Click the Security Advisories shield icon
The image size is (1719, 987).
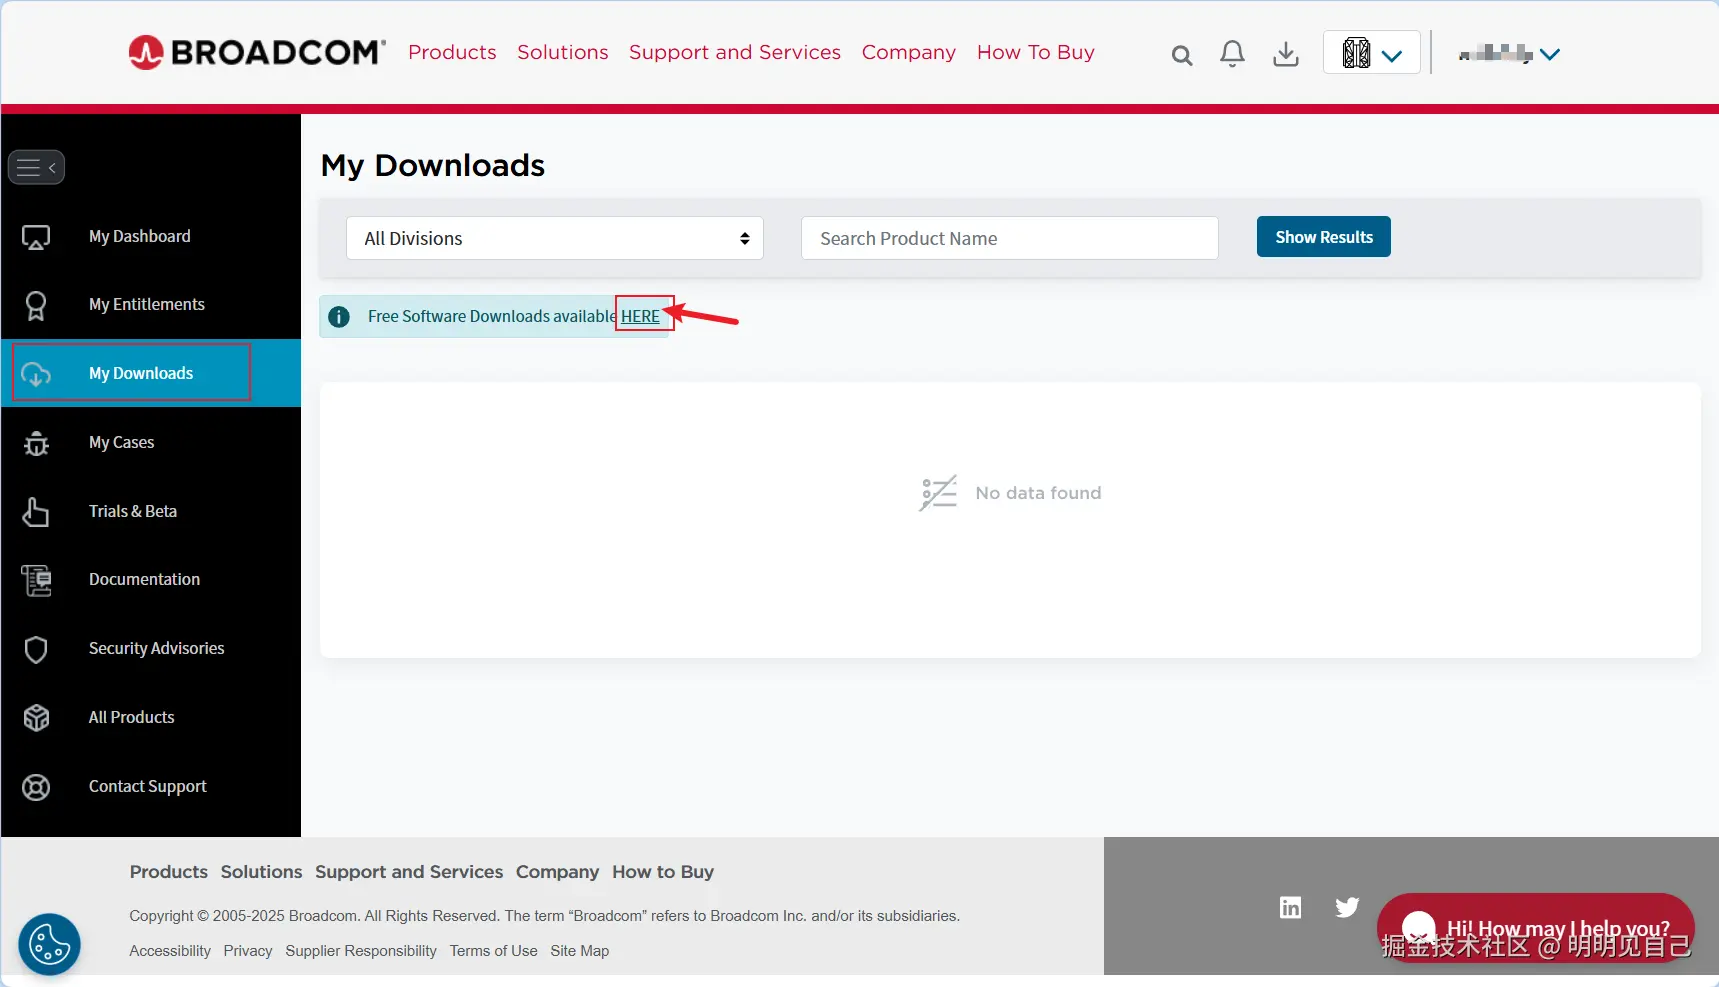pyautogui.click(x=36, y=649)
